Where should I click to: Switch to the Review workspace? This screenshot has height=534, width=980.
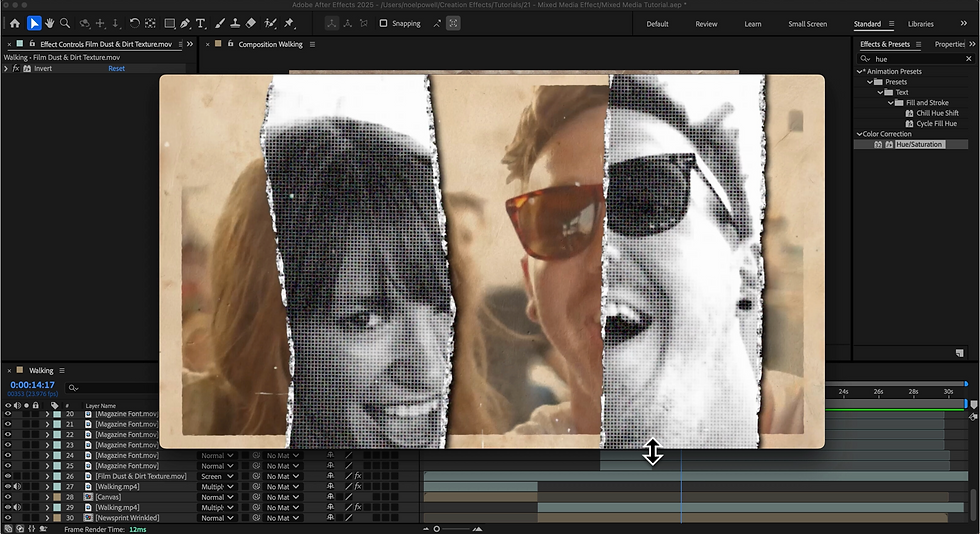pyautogui.click(x=706, y=24)
